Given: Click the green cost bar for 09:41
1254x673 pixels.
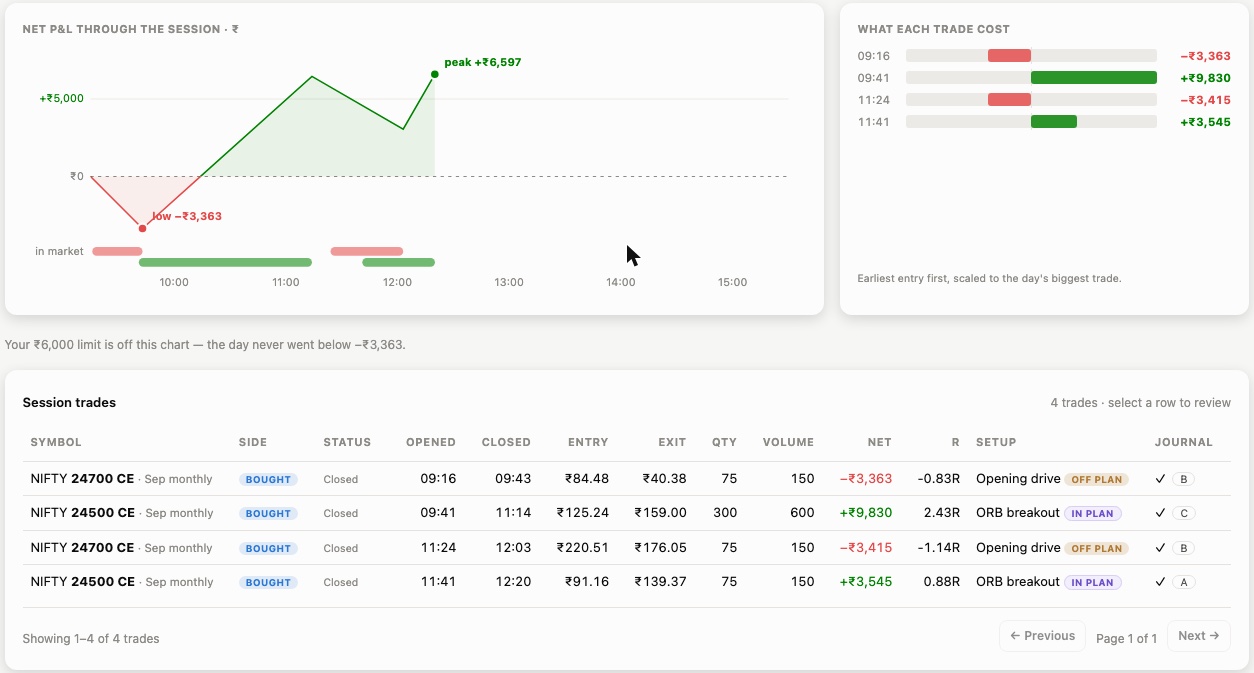Looking at the screenshot, I should coord(1094,78).
